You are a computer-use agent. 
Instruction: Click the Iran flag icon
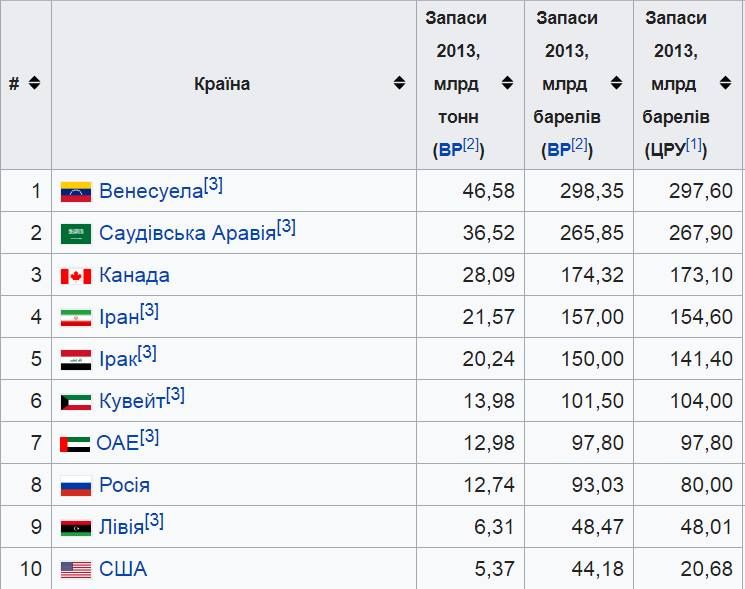click(x=76, y=318)
